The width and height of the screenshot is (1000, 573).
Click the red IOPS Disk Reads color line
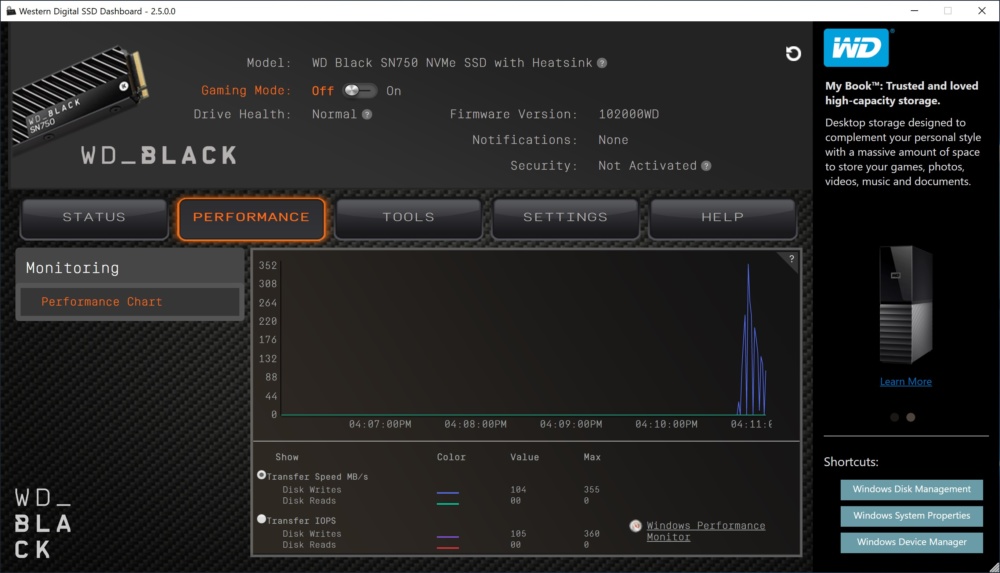pyautogui.click(x=448, y=547)
